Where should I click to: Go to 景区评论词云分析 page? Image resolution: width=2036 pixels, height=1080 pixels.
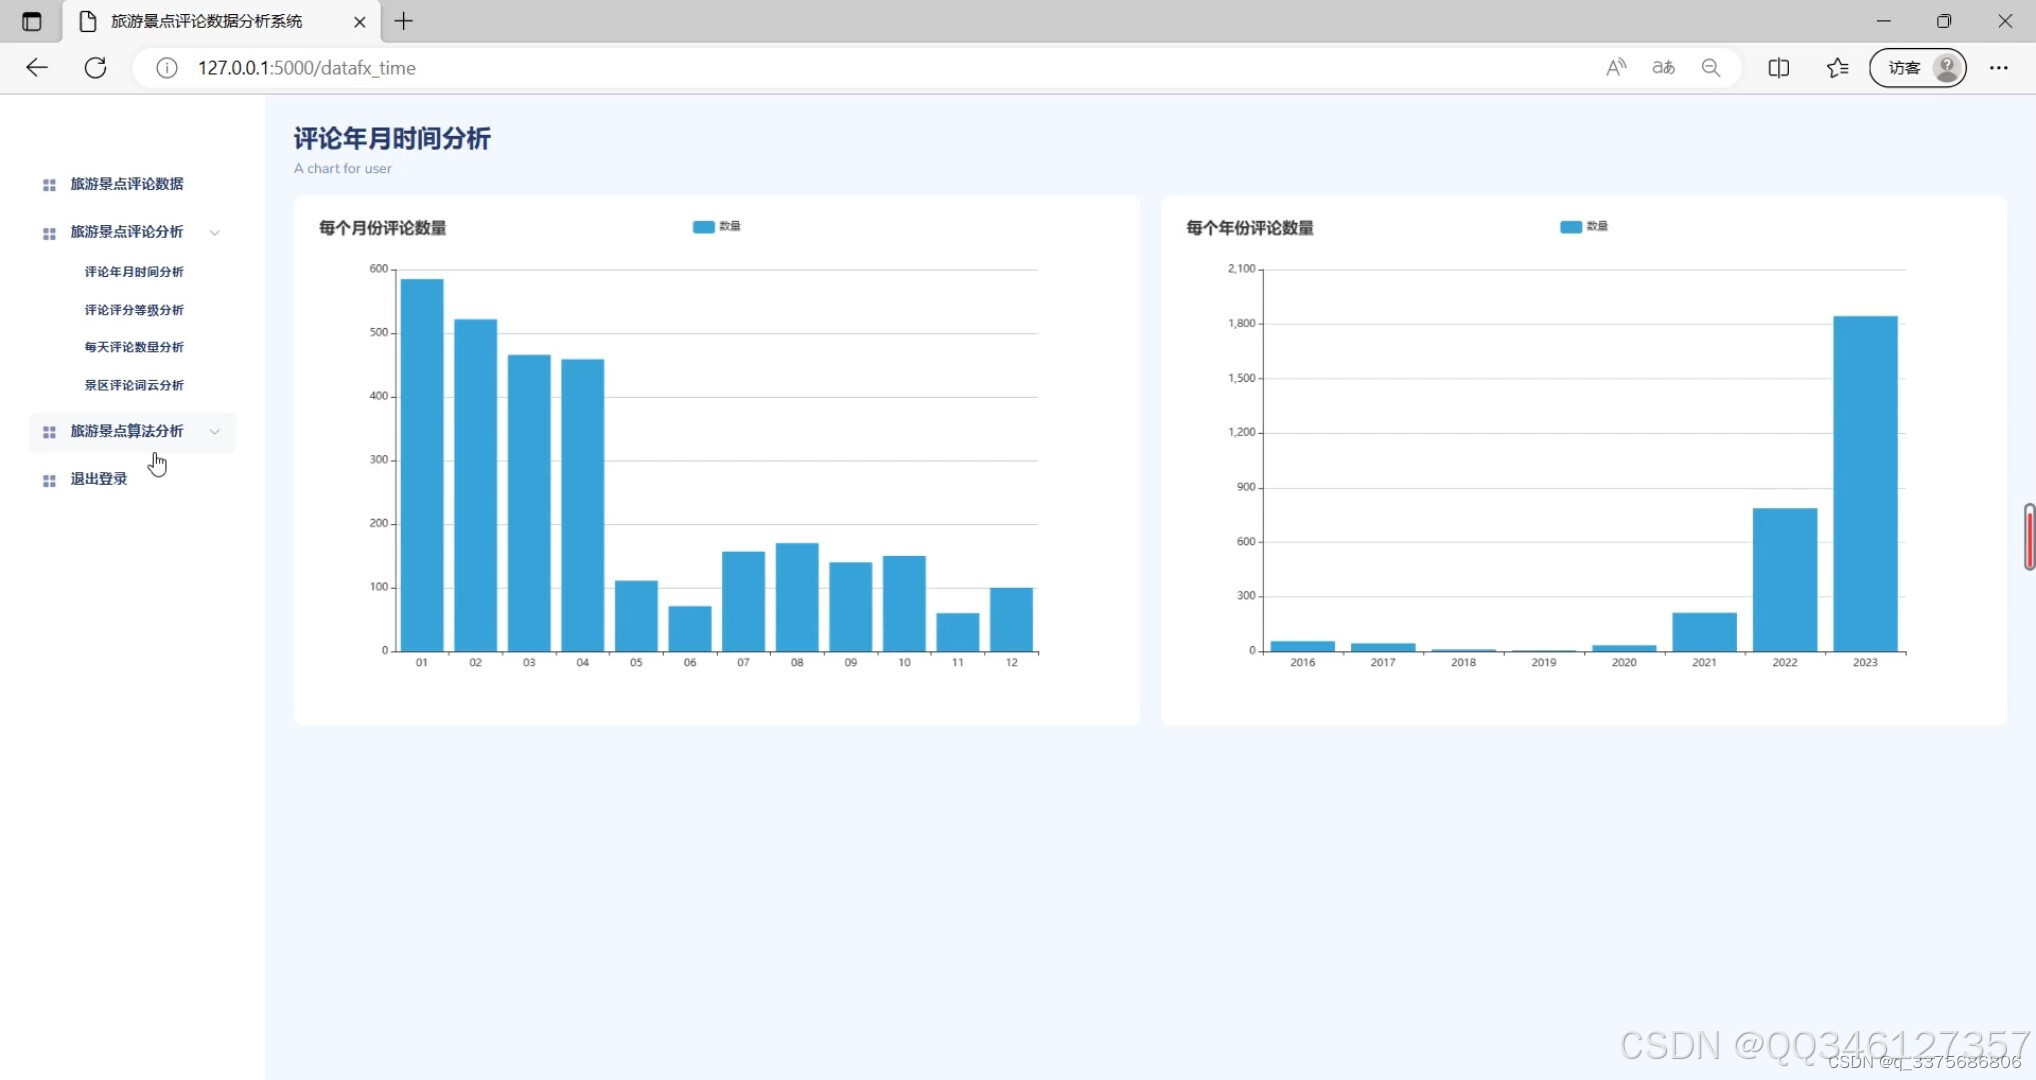coord(134,385)
